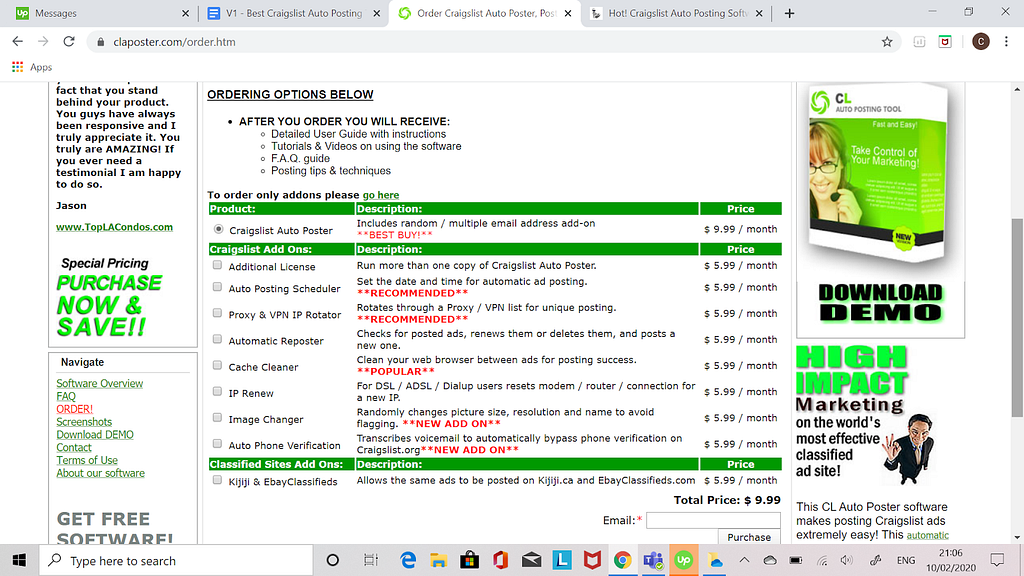Open Software Overview navigation link
This screenshot has height=576, width=1024.
[99, 383]
